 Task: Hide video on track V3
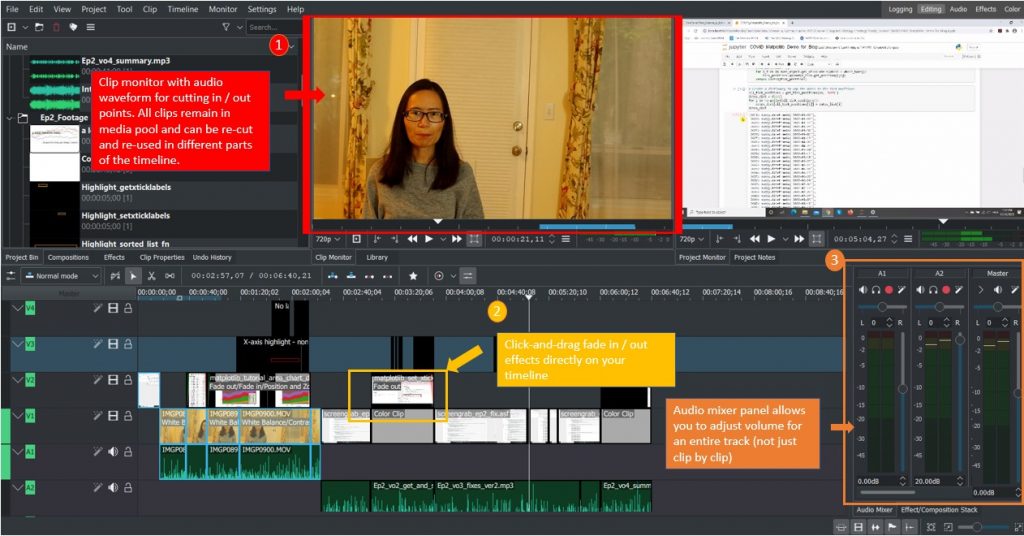coord(113,344)
